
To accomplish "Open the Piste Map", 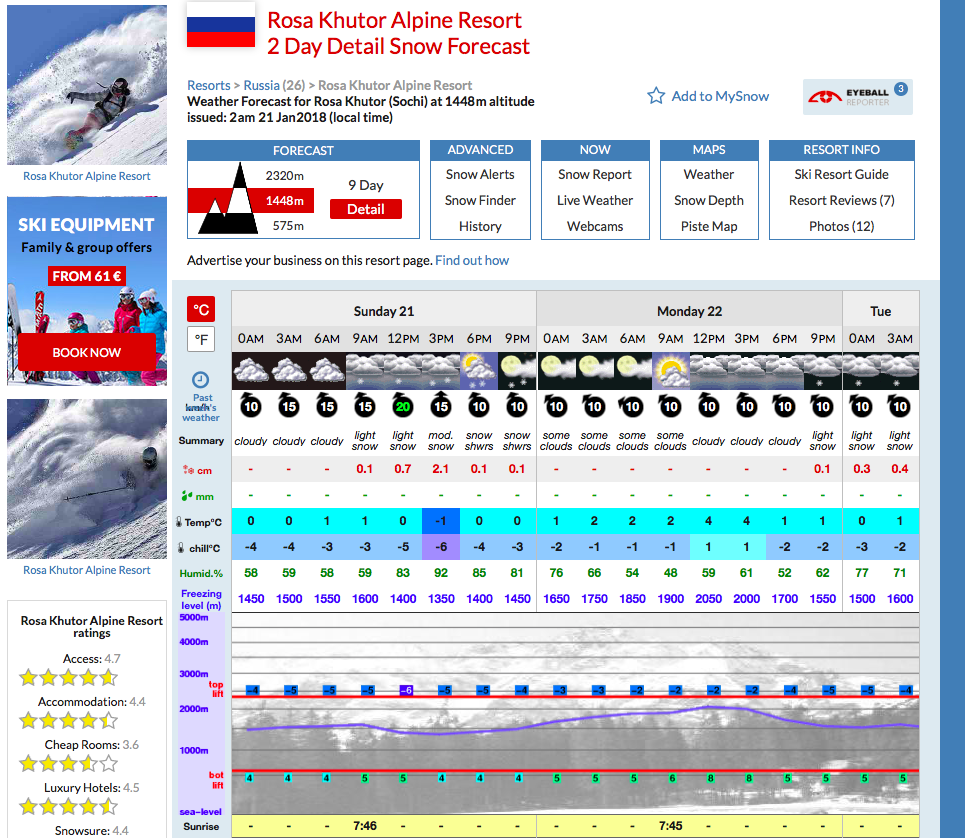I will (709, 226).
